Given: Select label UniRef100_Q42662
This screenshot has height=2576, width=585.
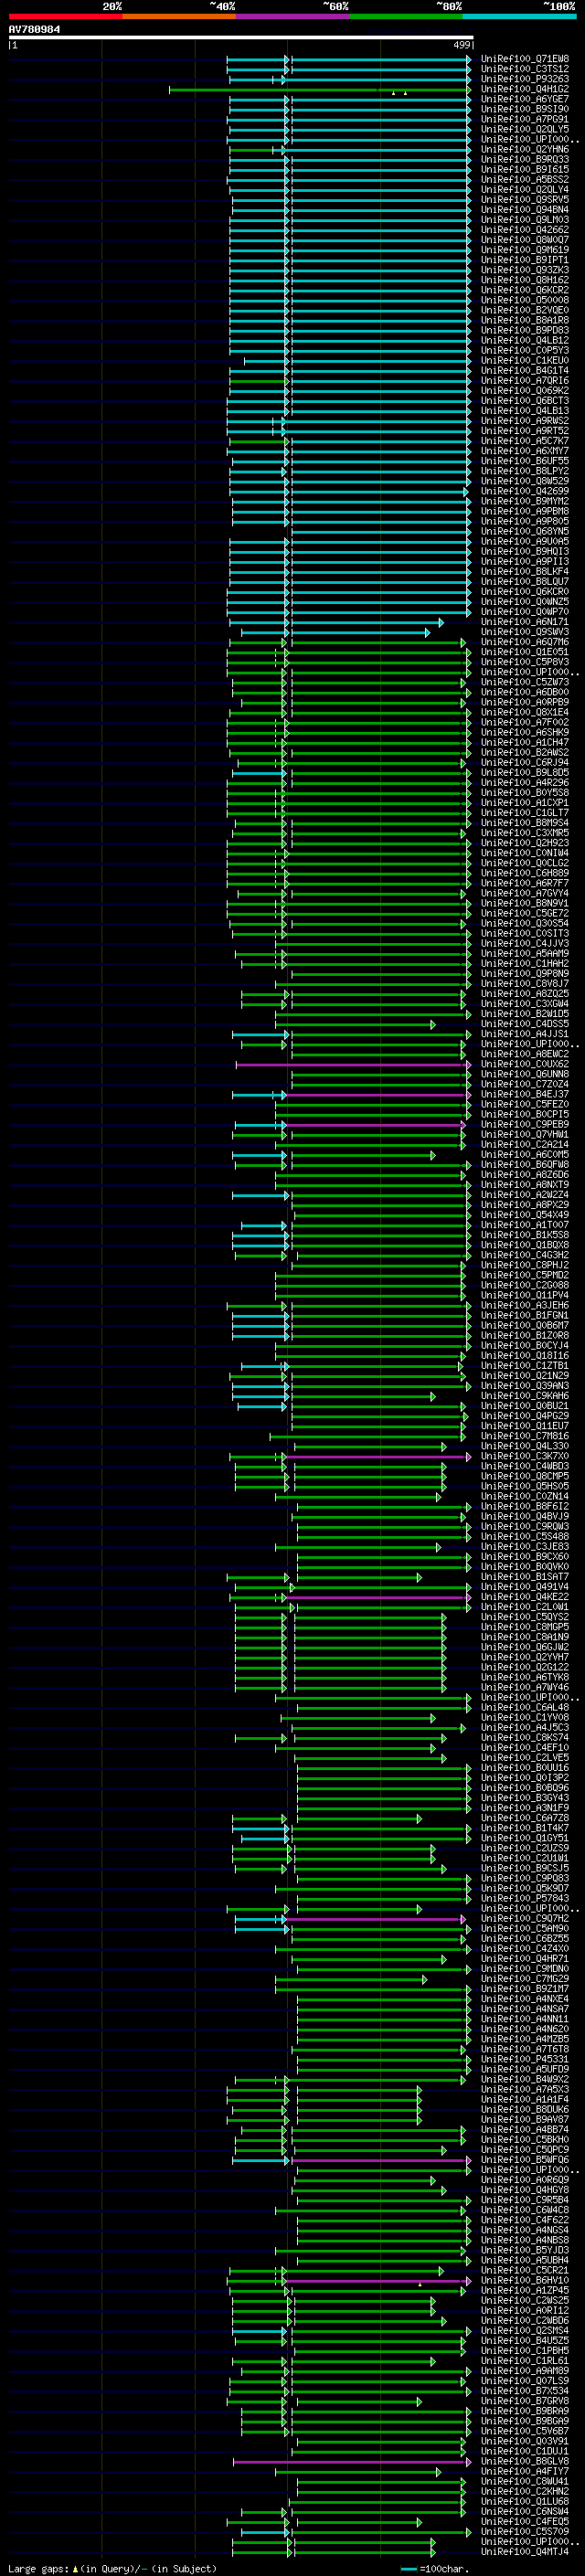Looking at the screenshot, I should click(525, 230).
